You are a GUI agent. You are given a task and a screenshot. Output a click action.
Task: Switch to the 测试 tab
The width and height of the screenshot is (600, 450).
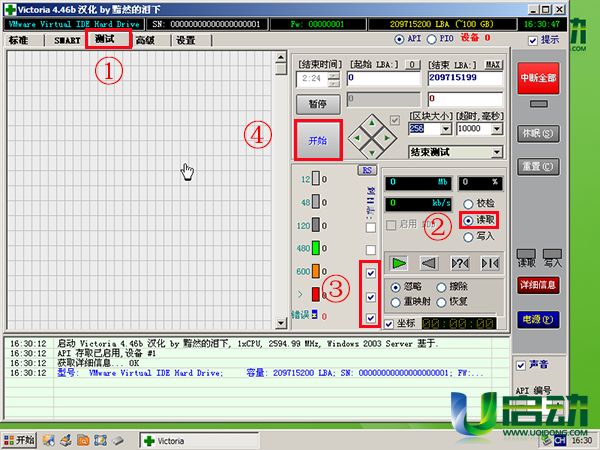coord(109,39)
